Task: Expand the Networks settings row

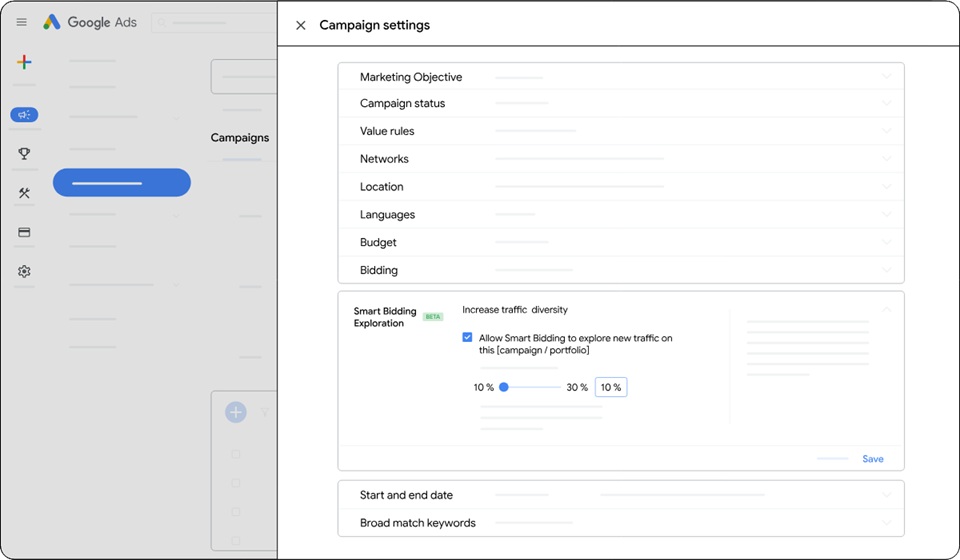Action: click(621, 159)
